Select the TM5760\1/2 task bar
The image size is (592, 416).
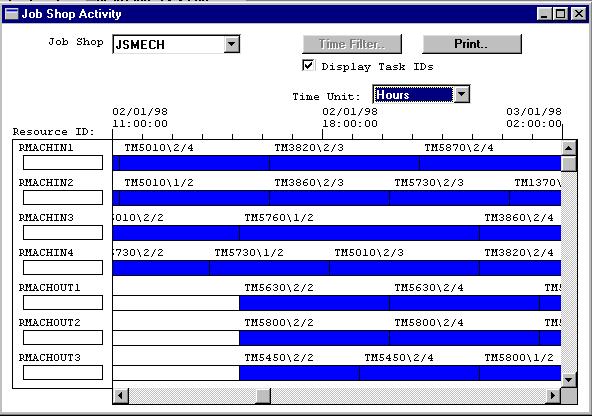coord(359,233)
